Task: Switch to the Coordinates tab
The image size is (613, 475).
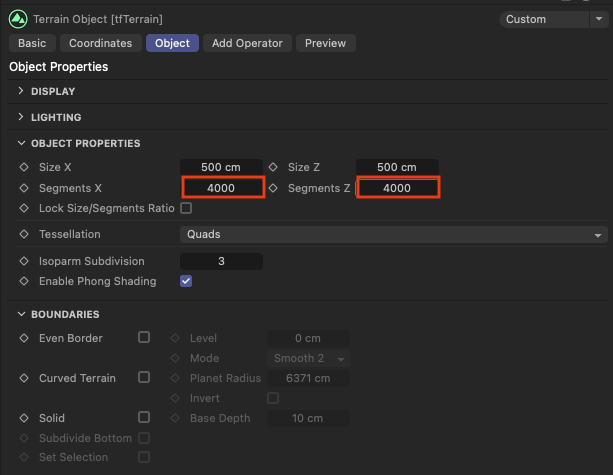Action: (x=100, y=43)
